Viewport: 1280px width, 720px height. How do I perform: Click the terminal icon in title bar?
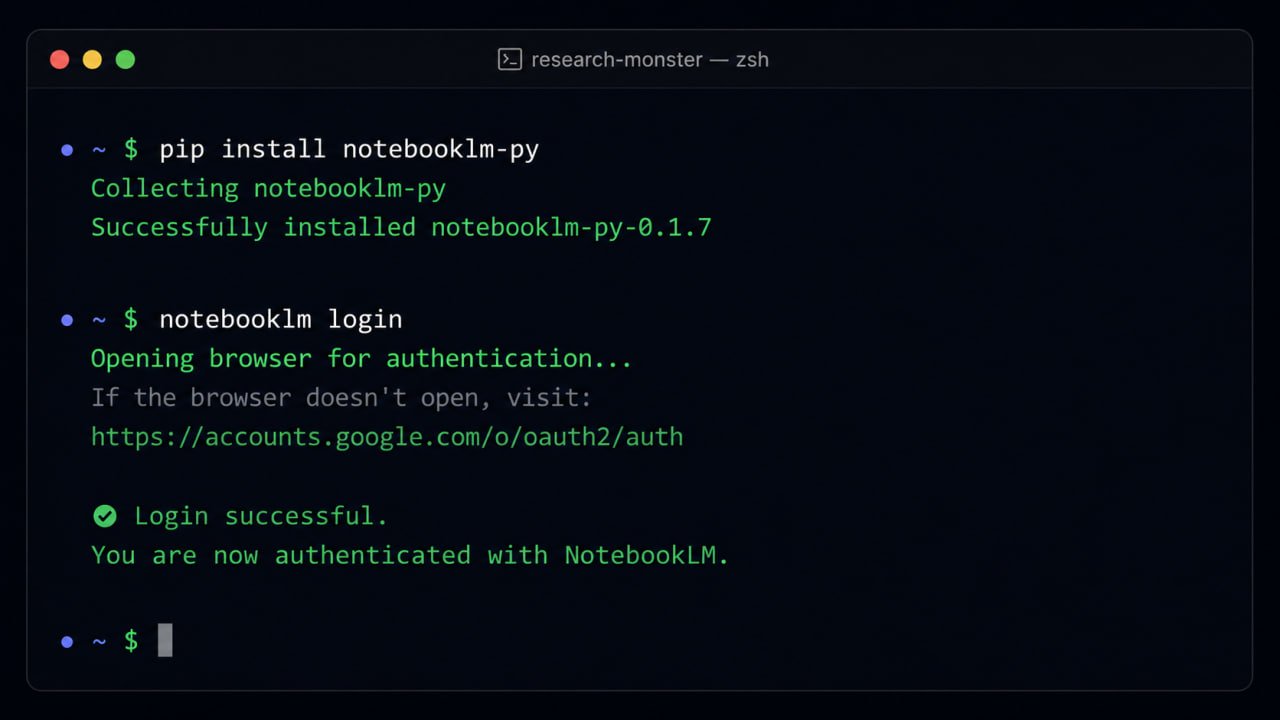coord(510,60)
